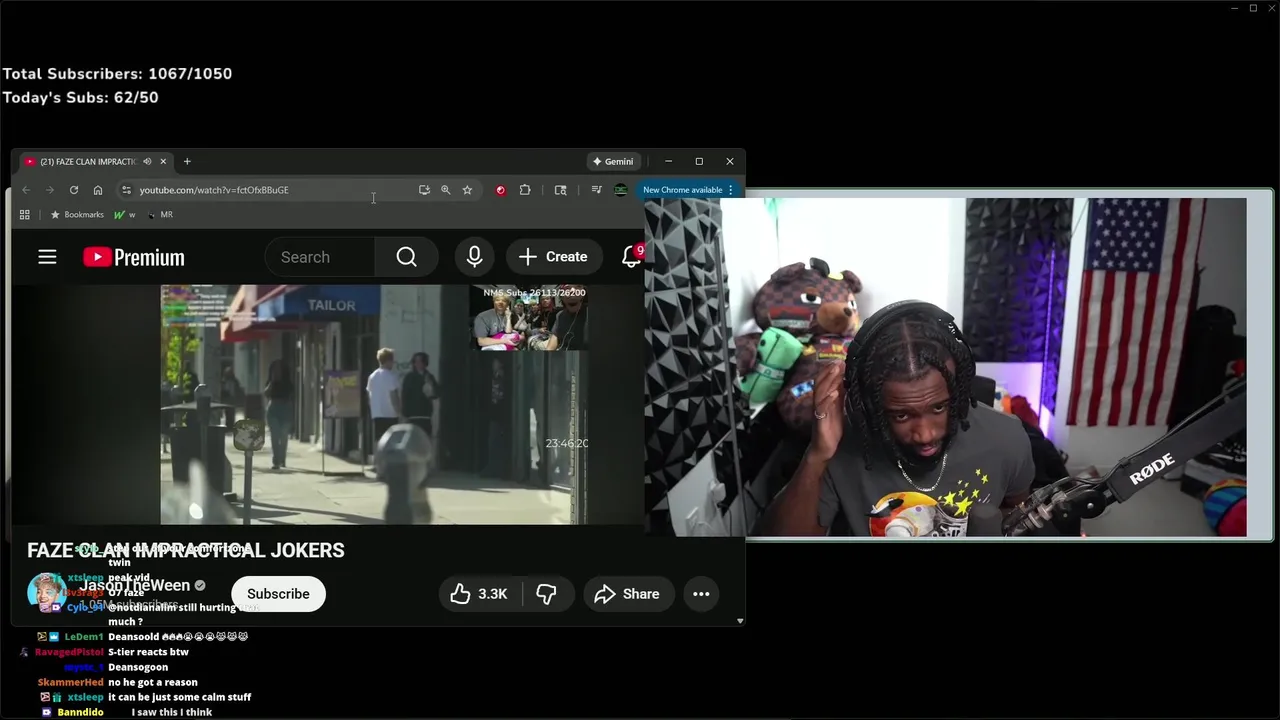
Task: Open the Extensions puzzle-piece menu
Action: (524, 190)
